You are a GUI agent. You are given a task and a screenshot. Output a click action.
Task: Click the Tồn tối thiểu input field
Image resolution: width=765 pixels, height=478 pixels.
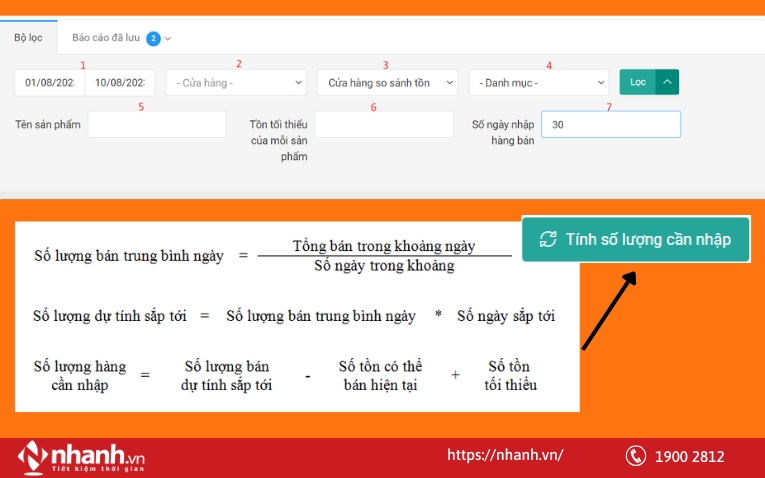click(384, 124)
